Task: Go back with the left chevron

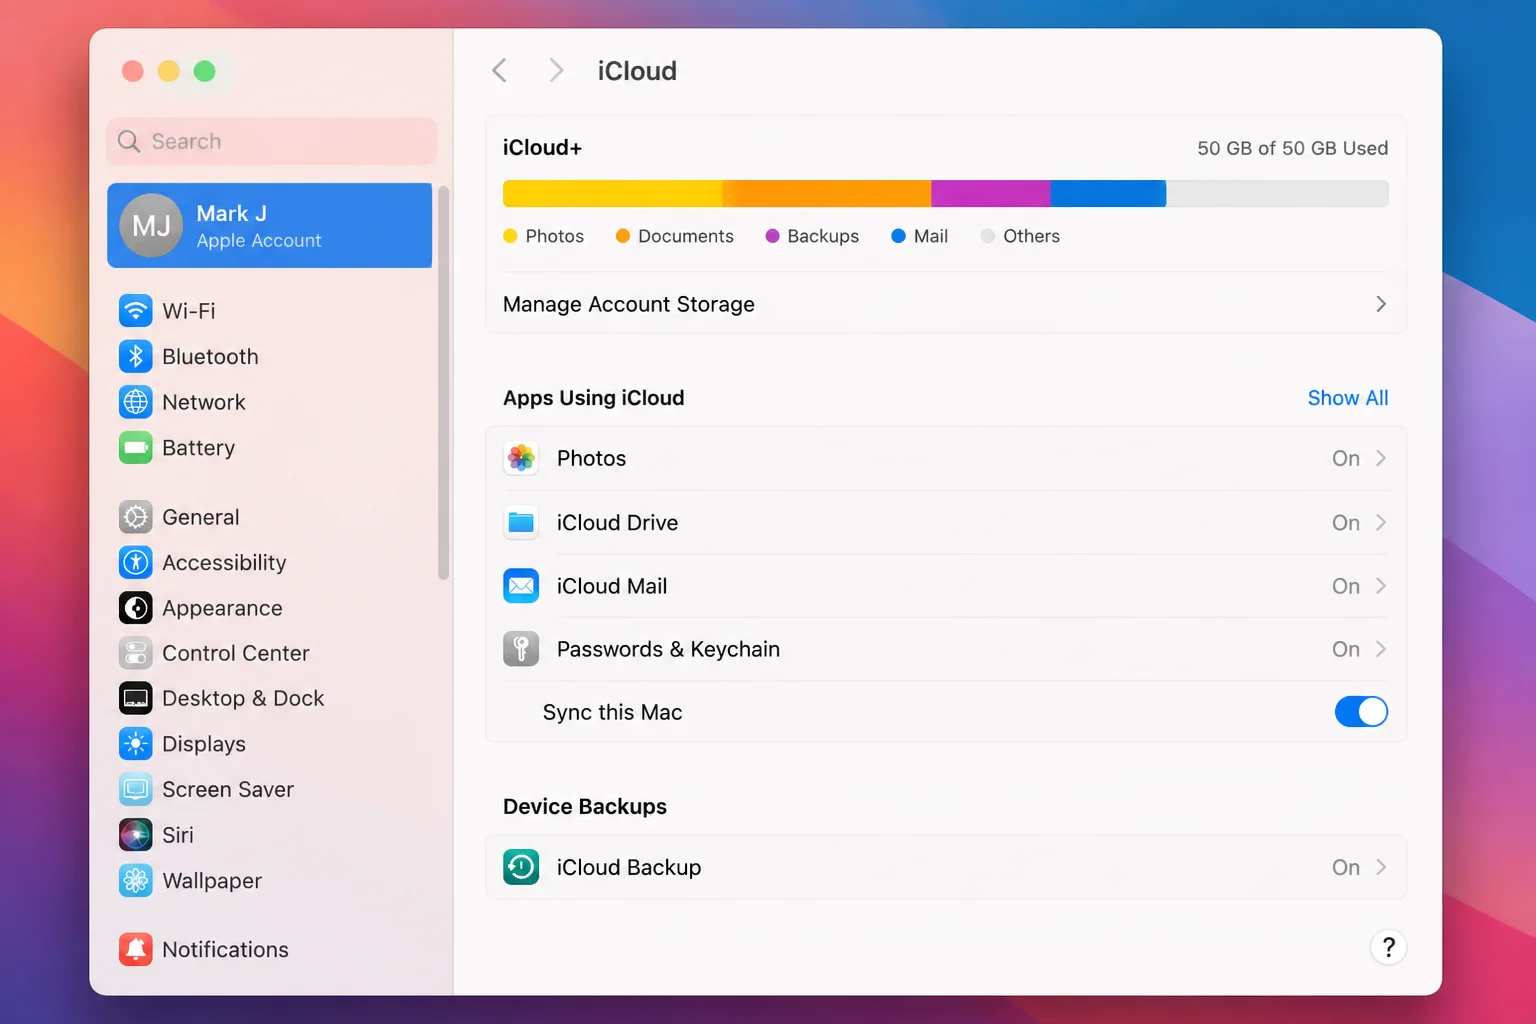Action: (500, 71)
